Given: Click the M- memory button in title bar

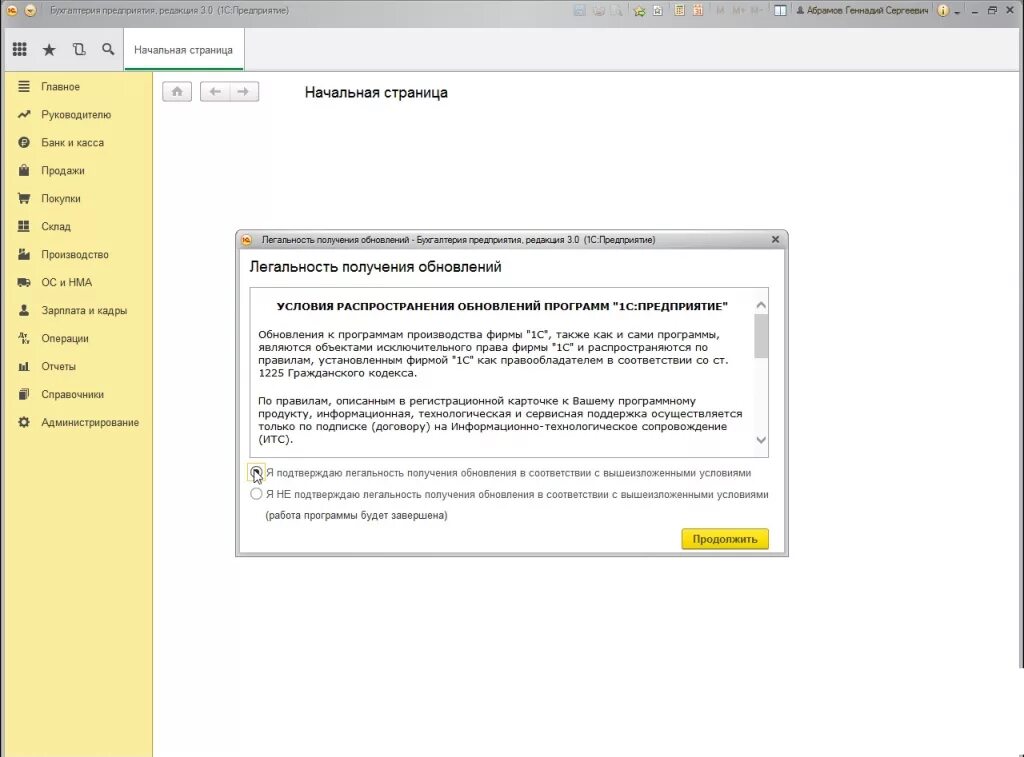Looking at the screenshot, I should (756, 10).
